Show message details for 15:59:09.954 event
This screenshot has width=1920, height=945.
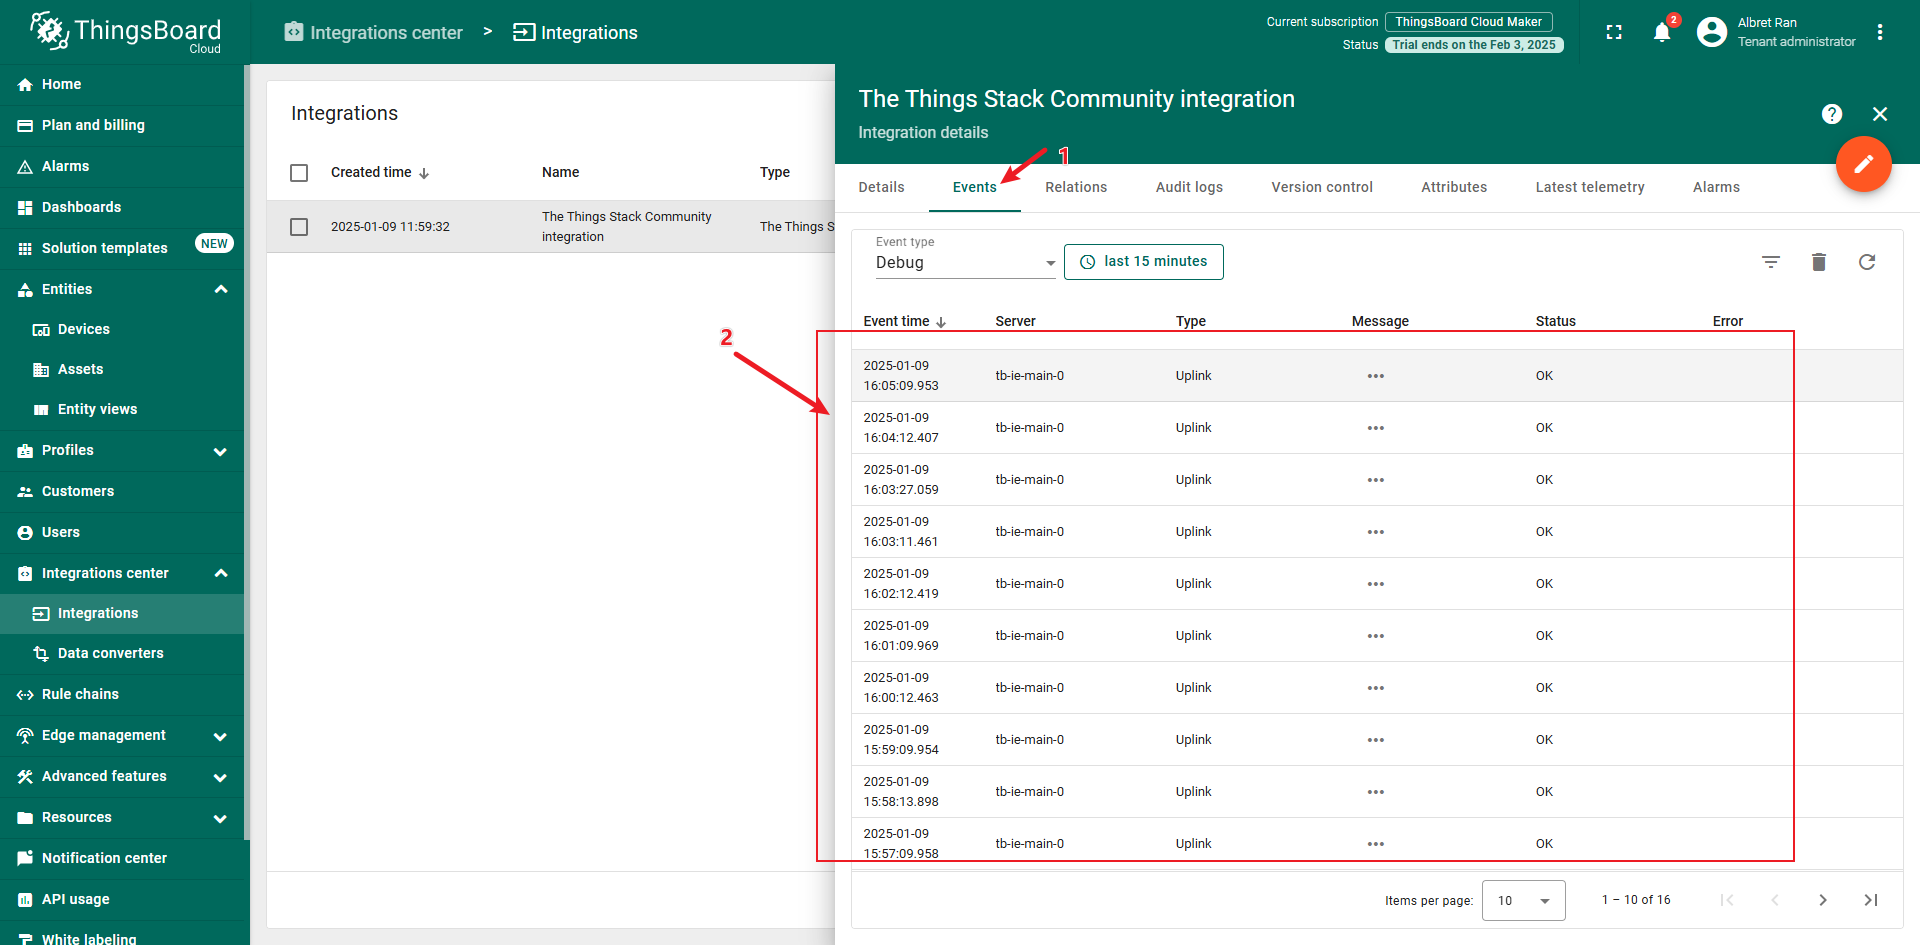1376,740
